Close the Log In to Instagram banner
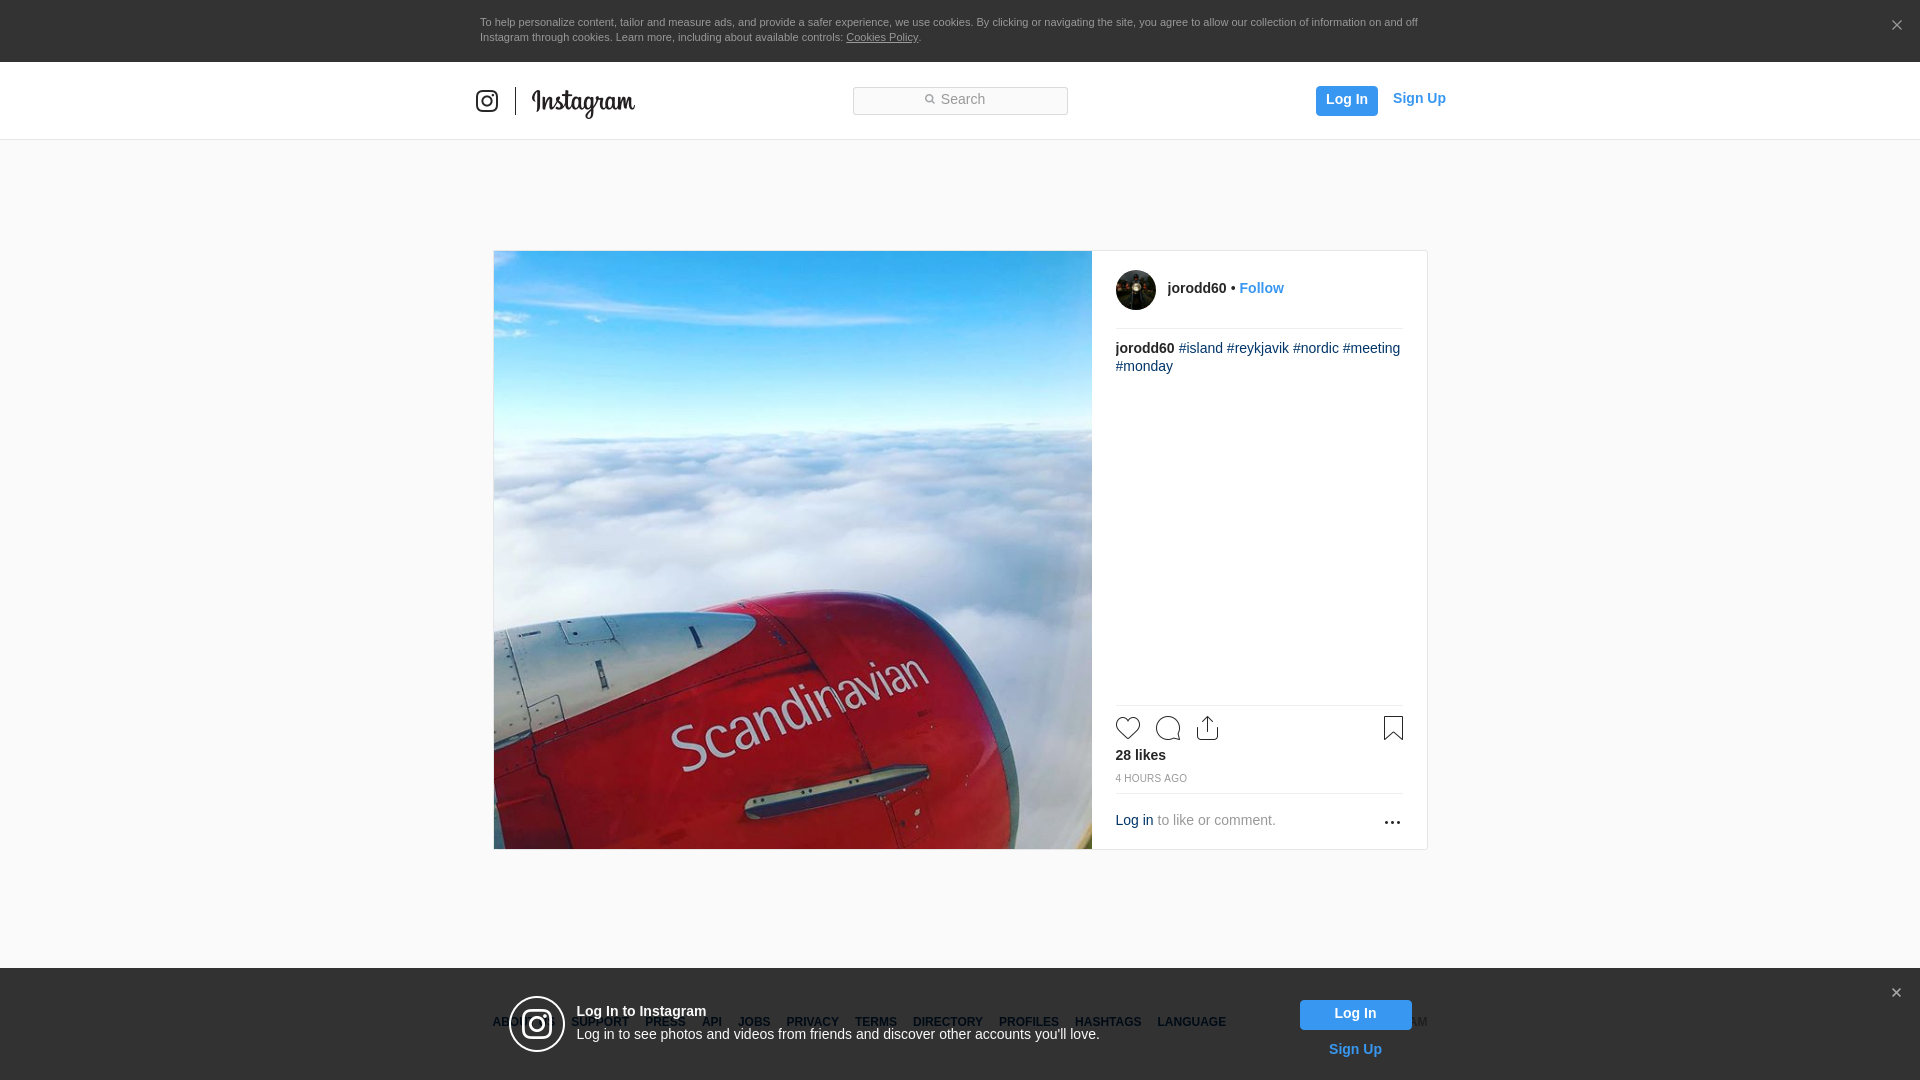 click(1896, 993)
